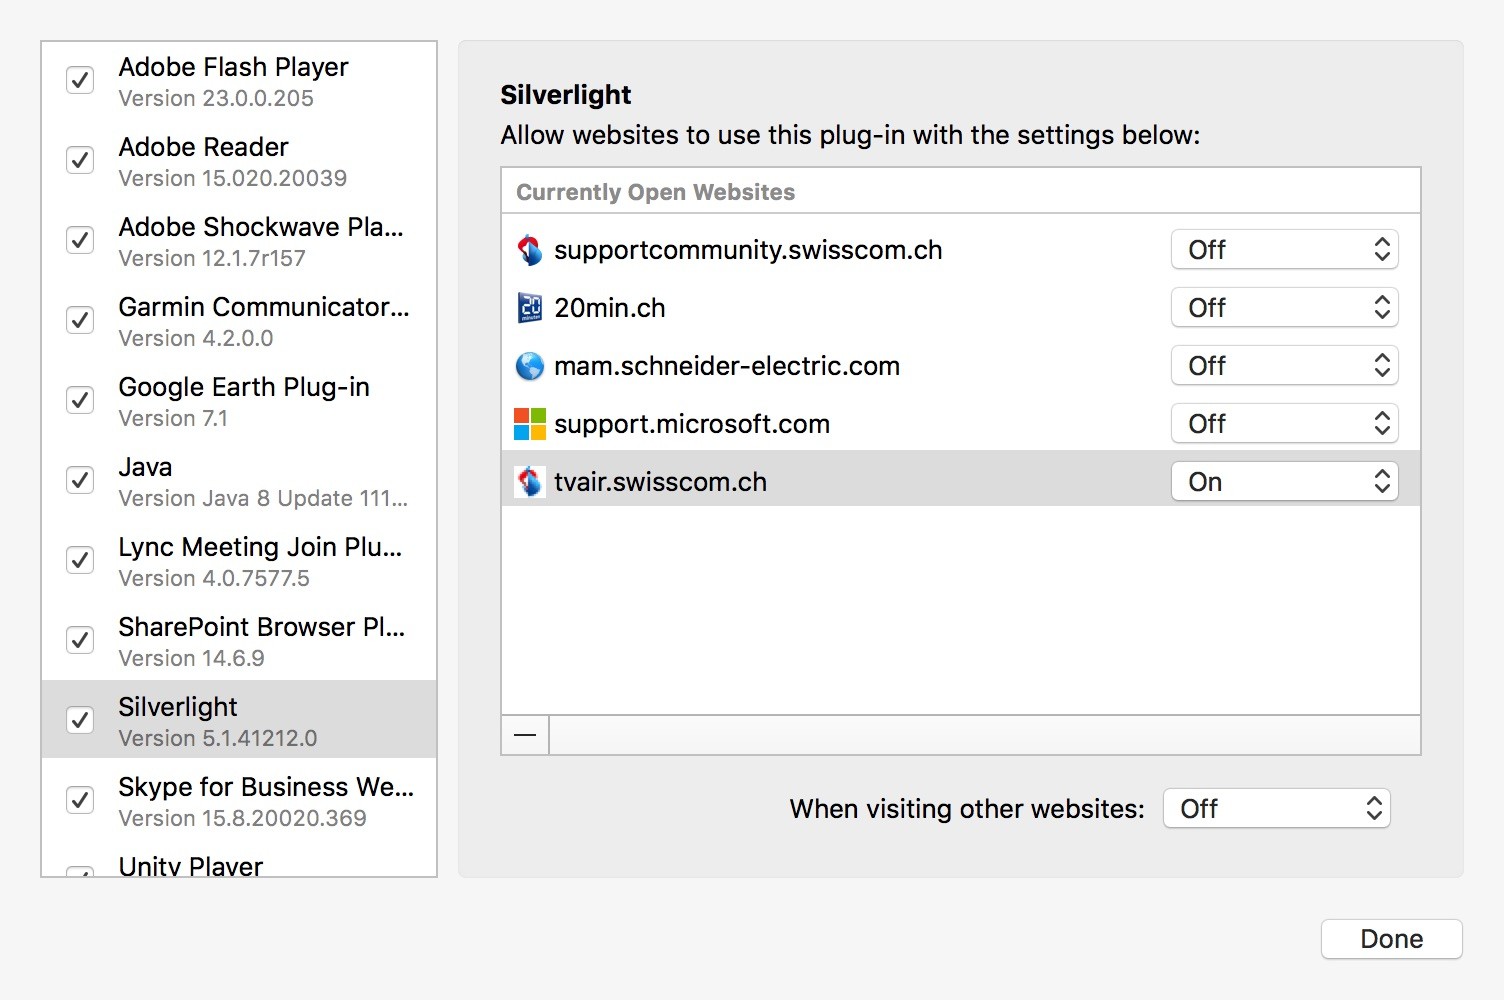This screenshot has width=1504, height=1000.
Task: Click the mam.schneider-electric.com globe icon
Action: tap(529, 366)
